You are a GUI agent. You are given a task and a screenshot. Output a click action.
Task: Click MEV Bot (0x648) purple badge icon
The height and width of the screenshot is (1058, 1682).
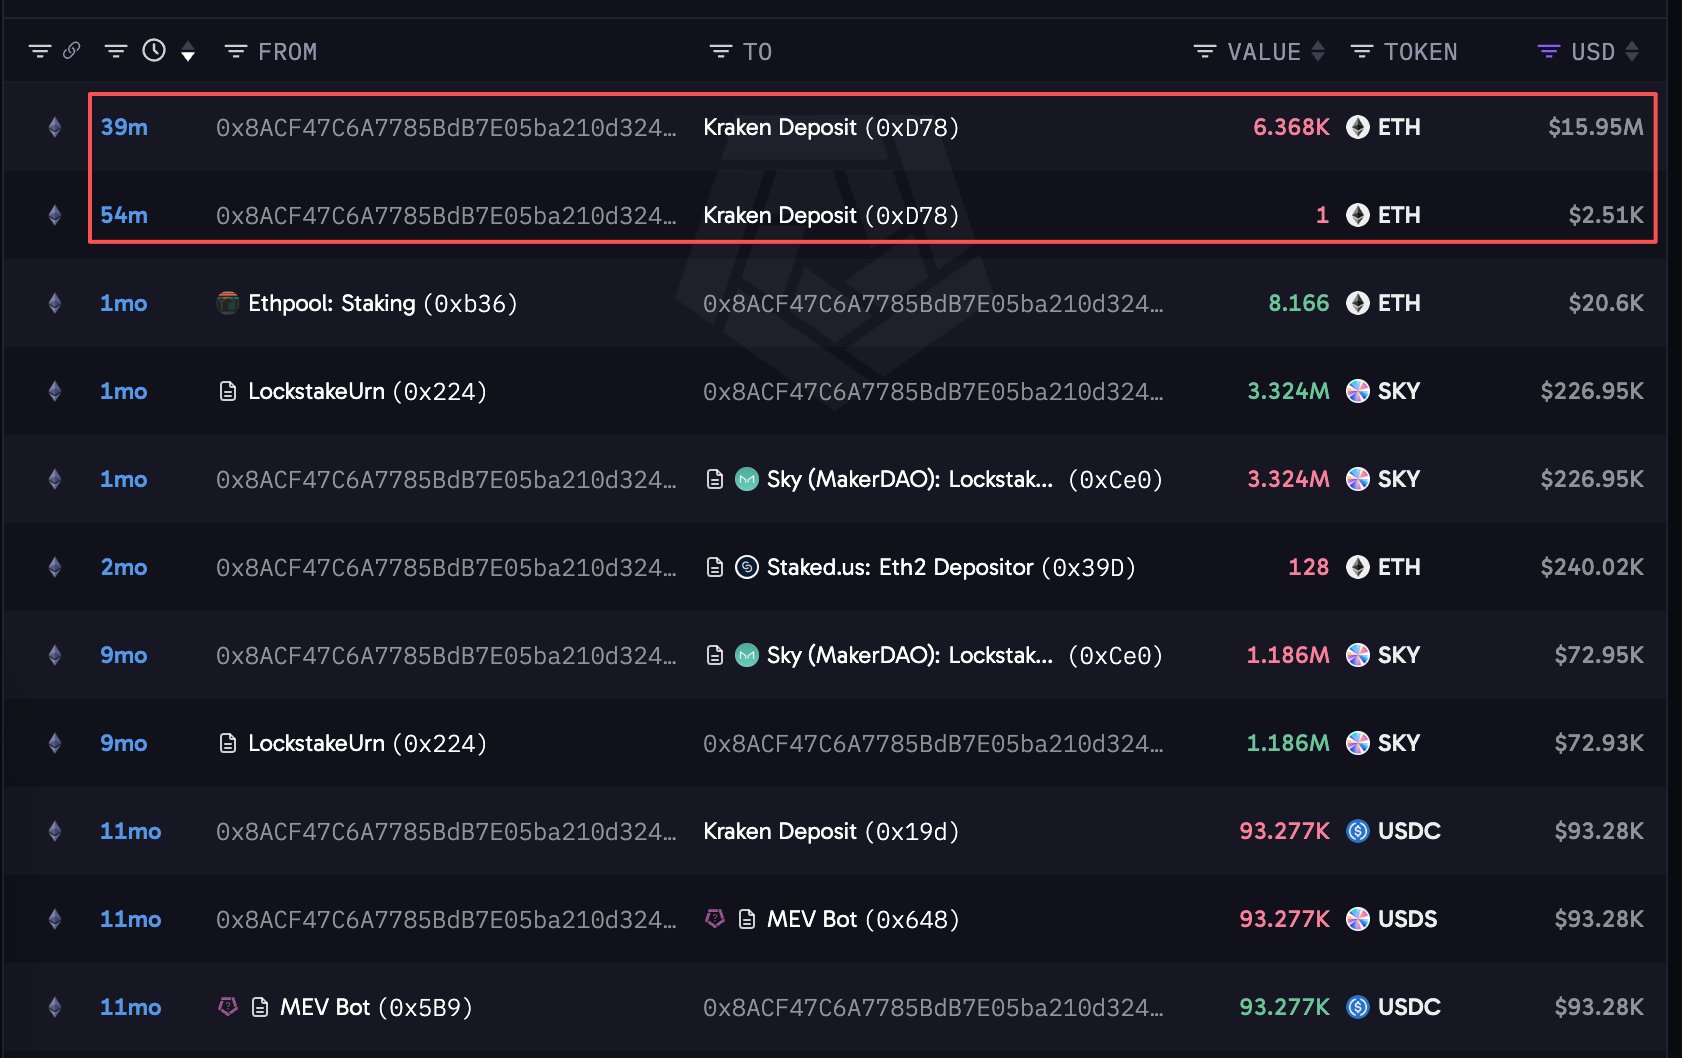(714, 918)
